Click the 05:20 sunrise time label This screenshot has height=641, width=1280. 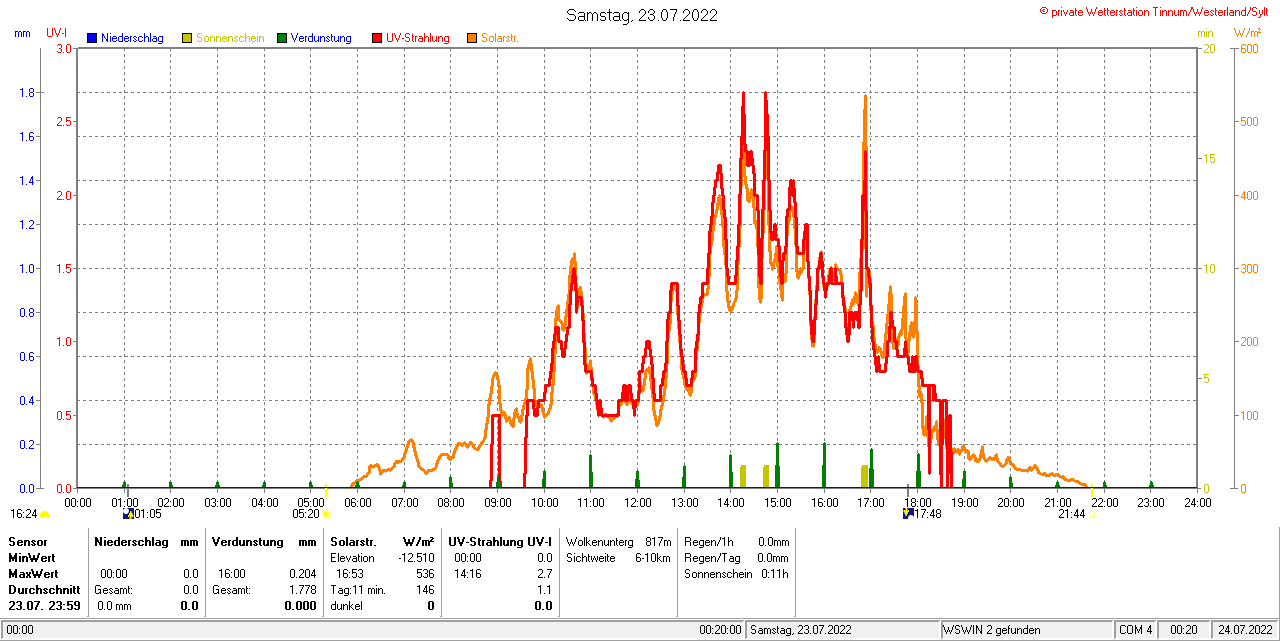pyautogui.click(x=306, y=514)
